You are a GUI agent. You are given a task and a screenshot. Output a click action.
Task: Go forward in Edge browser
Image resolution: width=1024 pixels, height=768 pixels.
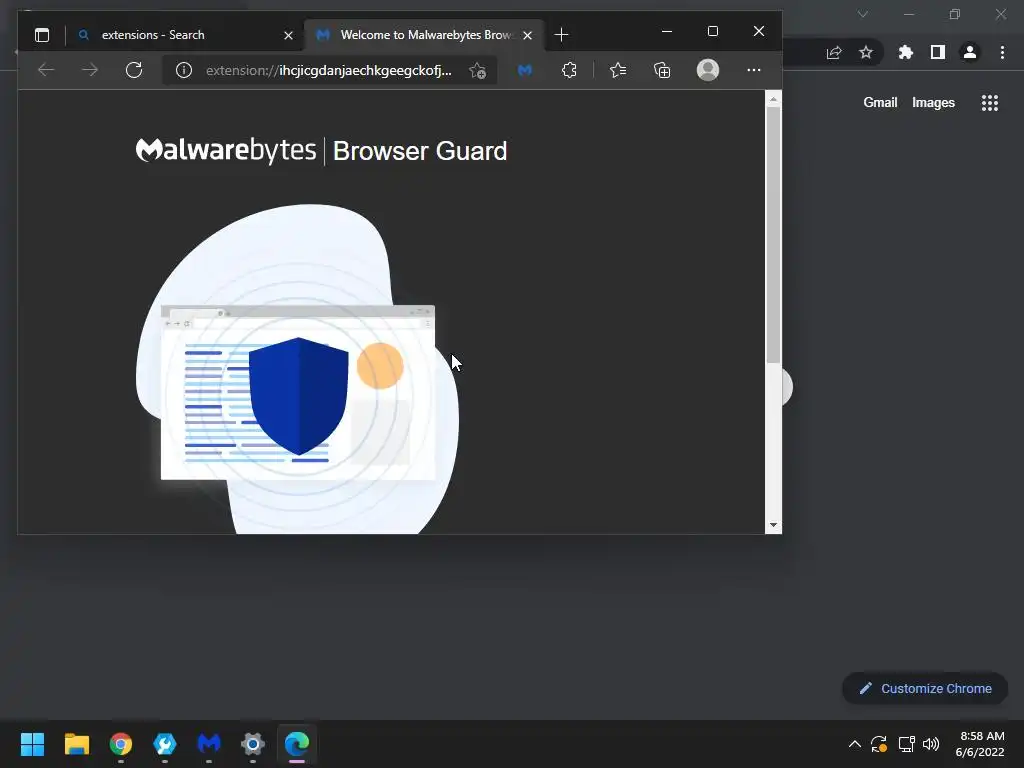90,70
